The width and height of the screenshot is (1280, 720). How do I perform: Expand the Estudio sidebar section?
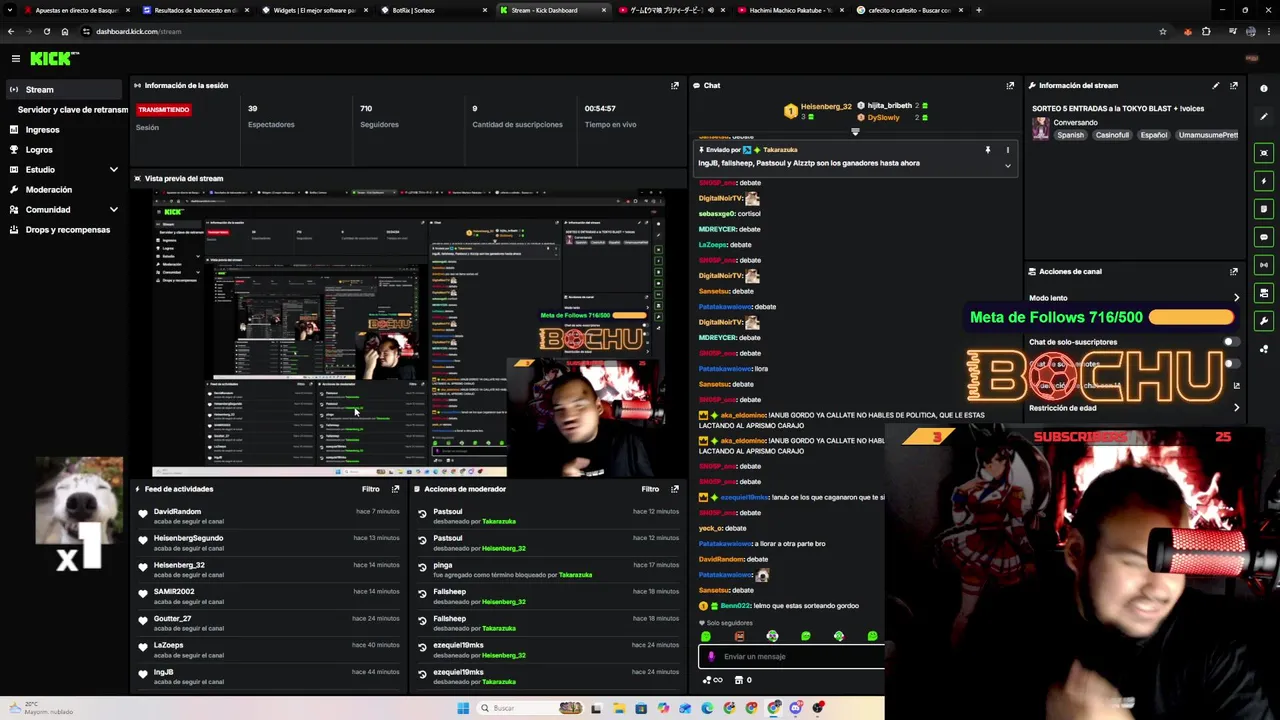click(x=113, y=170)
